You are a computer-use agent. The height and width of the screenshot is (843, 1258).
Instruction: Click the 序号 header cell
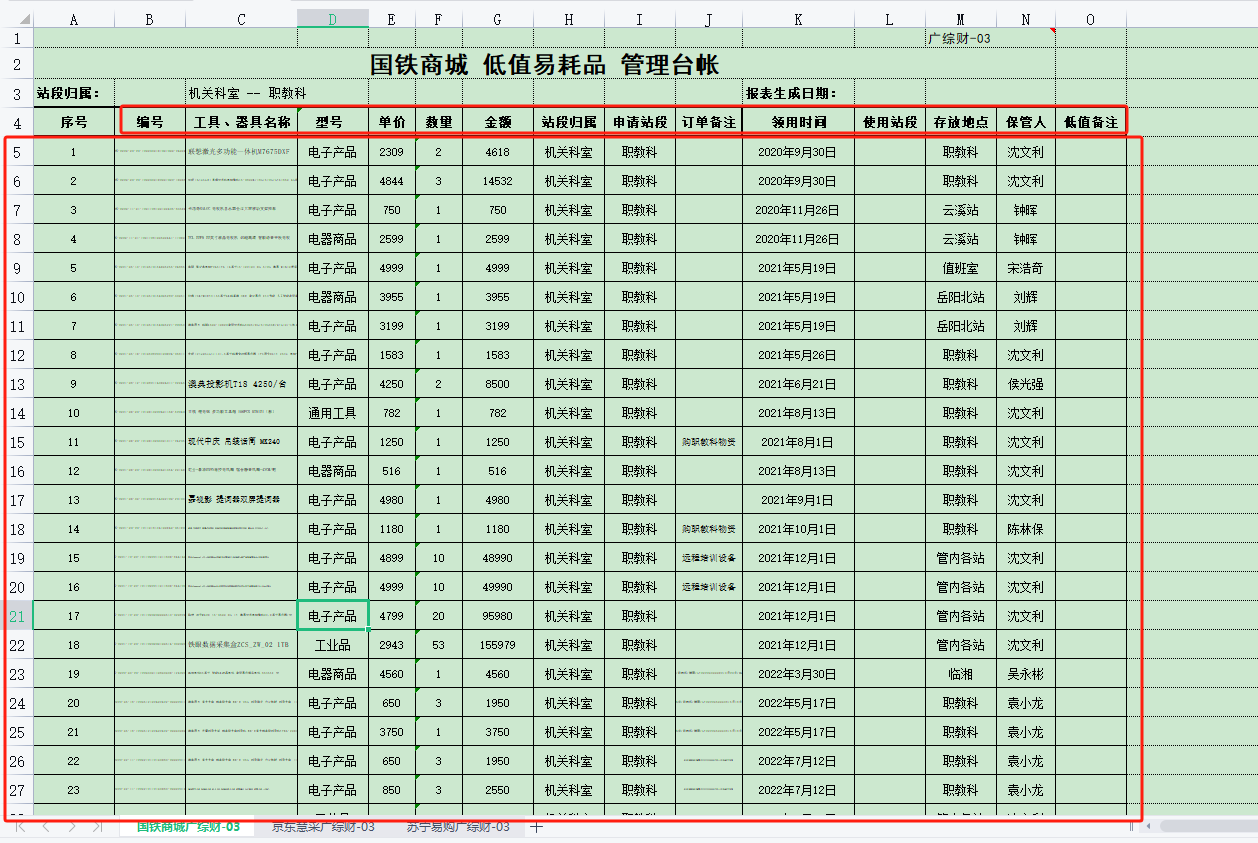point(74,122)
